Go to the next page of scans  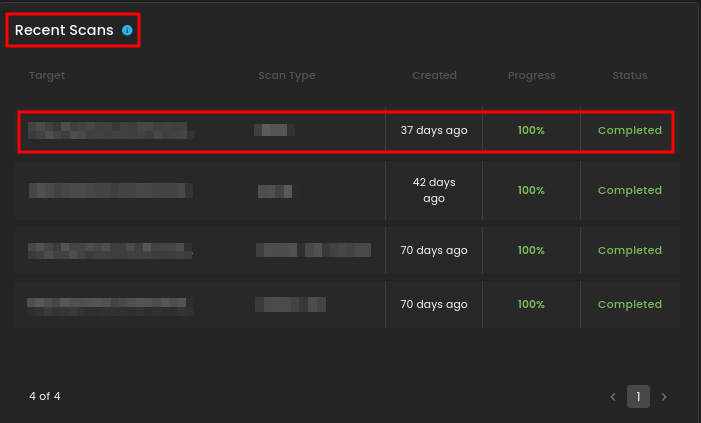point(664,397)
